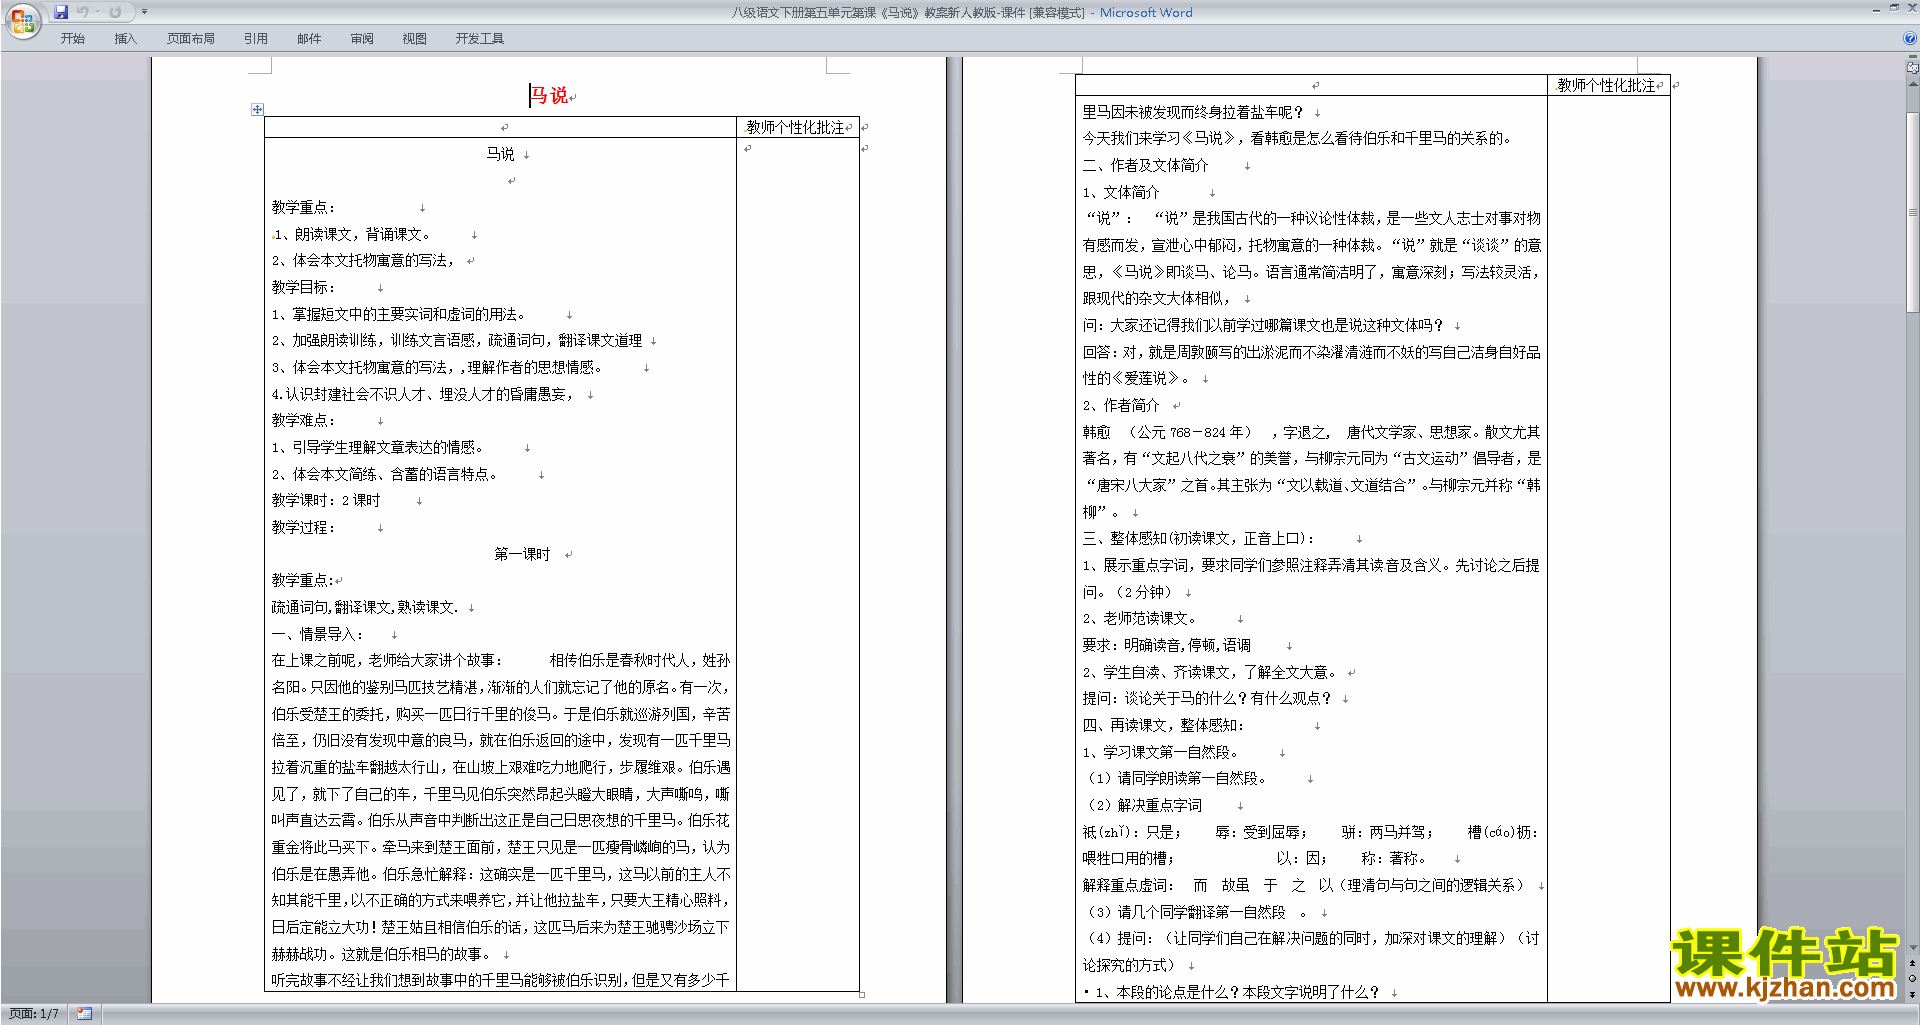The width and height of the screenshot is (1920, 1025).
Task: Switch to 视图 tab
Action: pos(414,39)
